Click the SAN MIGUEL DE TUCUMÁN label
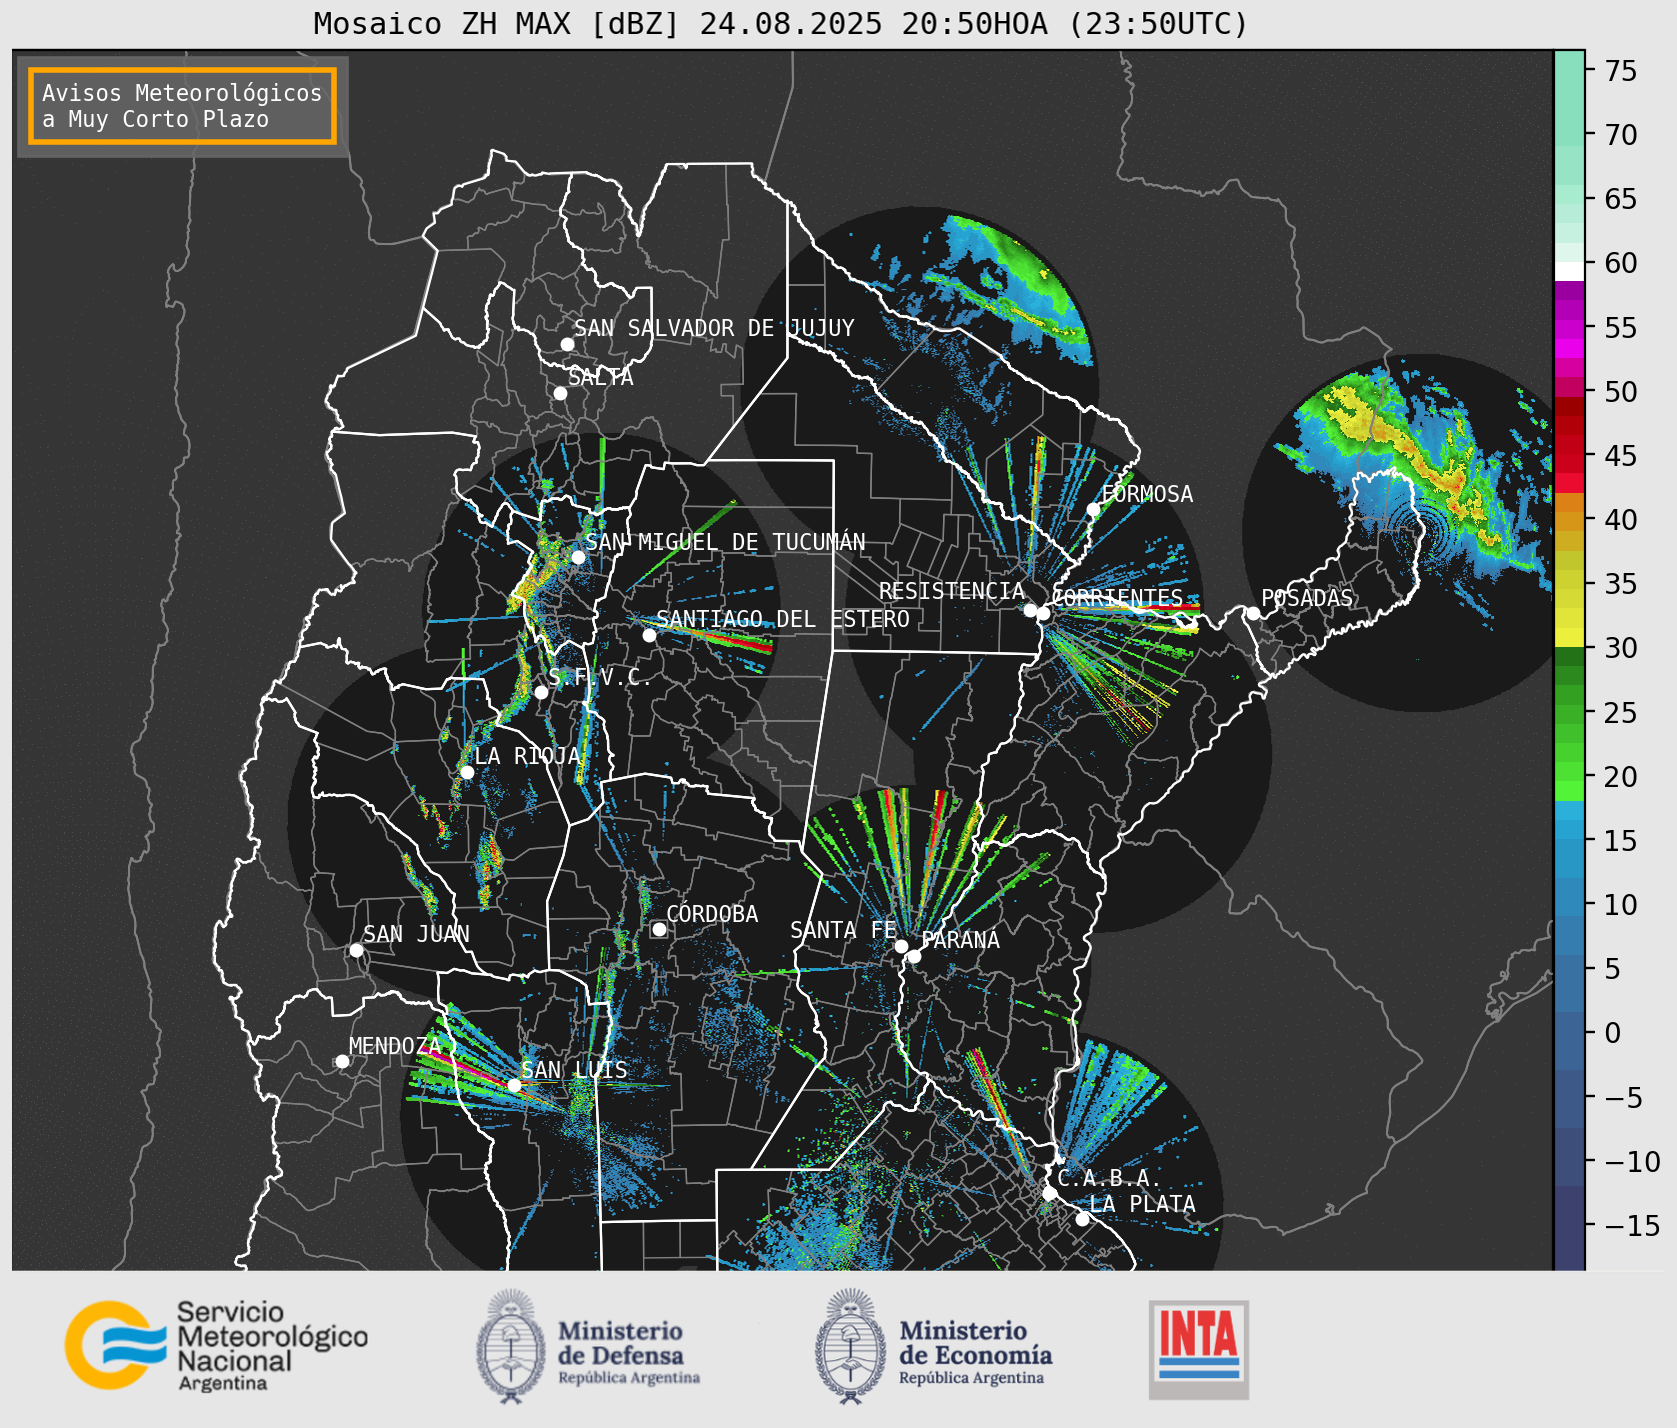The width and height of the screenshot is (1677, 1428). [x=725, y=542]
